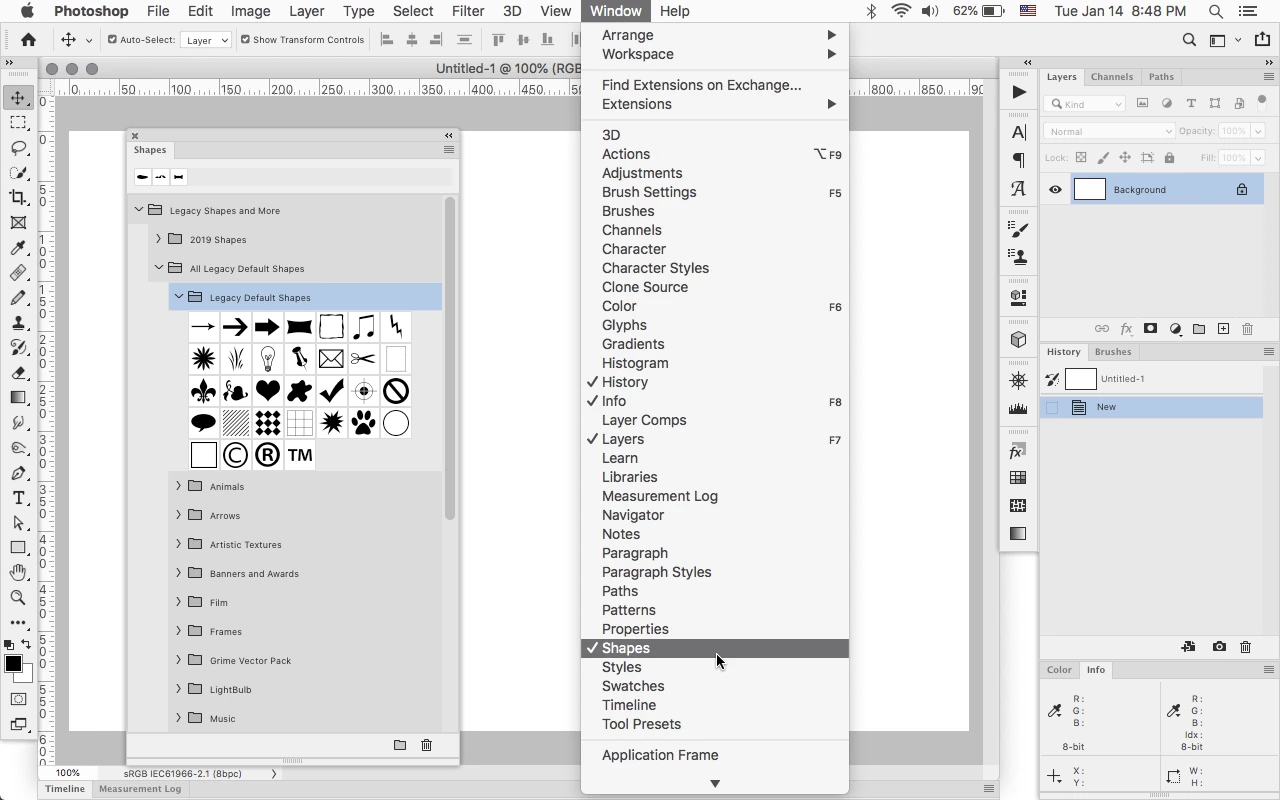1280x800 pixels.
Task: Click the fleur-de-lis shape
Action: [204, 391]
